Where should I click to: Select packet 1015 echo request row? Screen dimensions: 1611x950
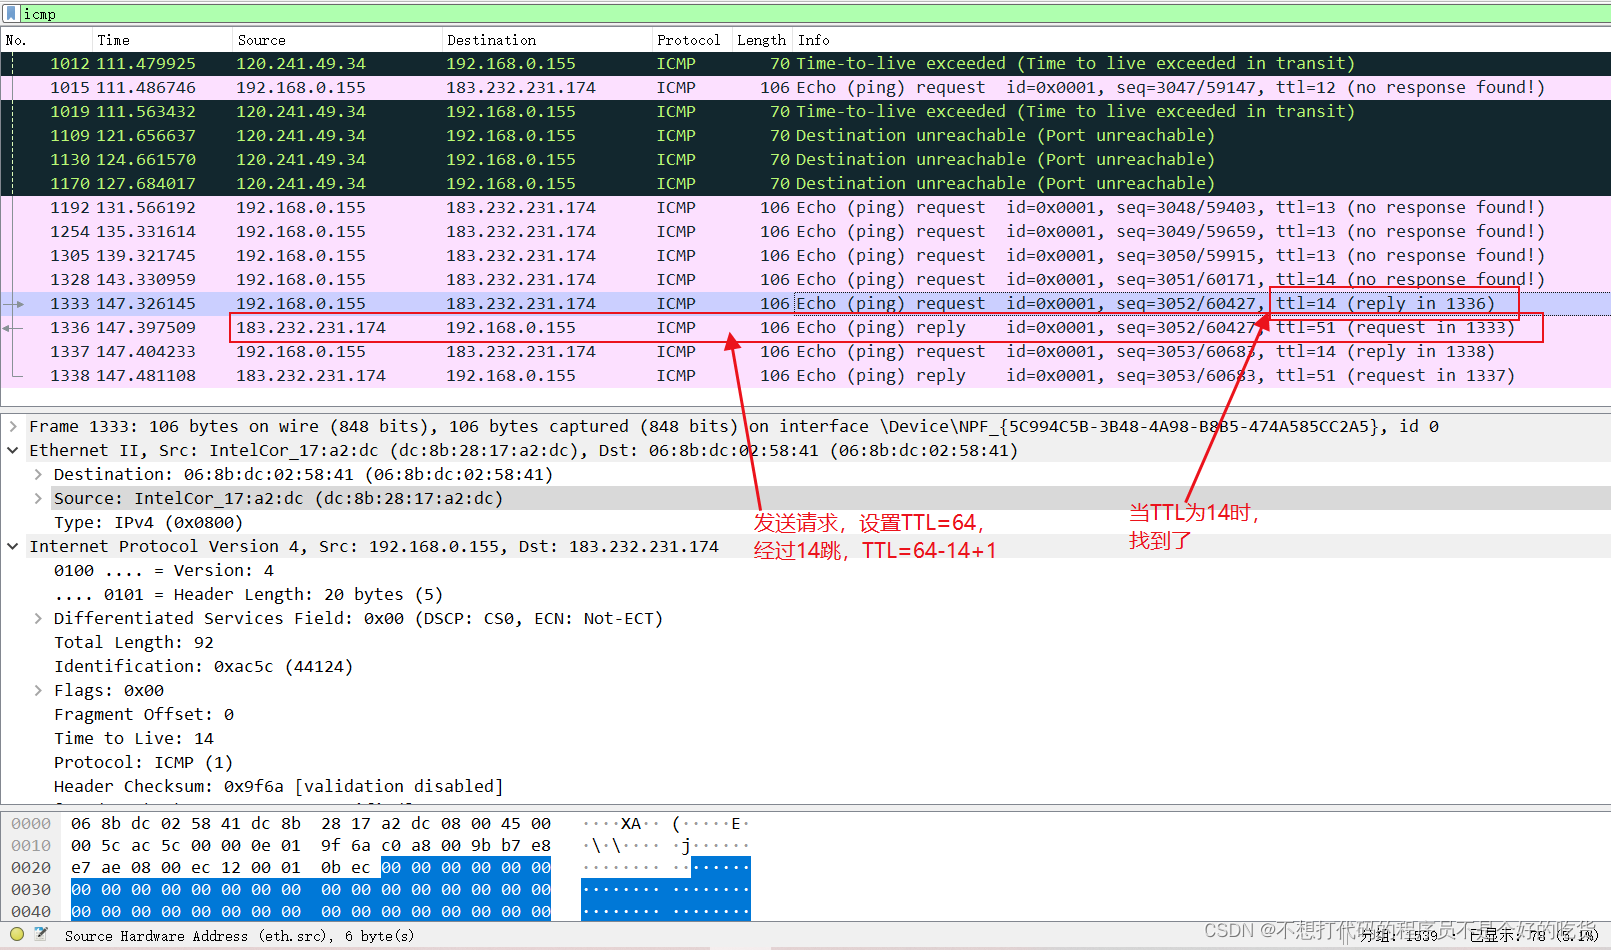(805, 87)
